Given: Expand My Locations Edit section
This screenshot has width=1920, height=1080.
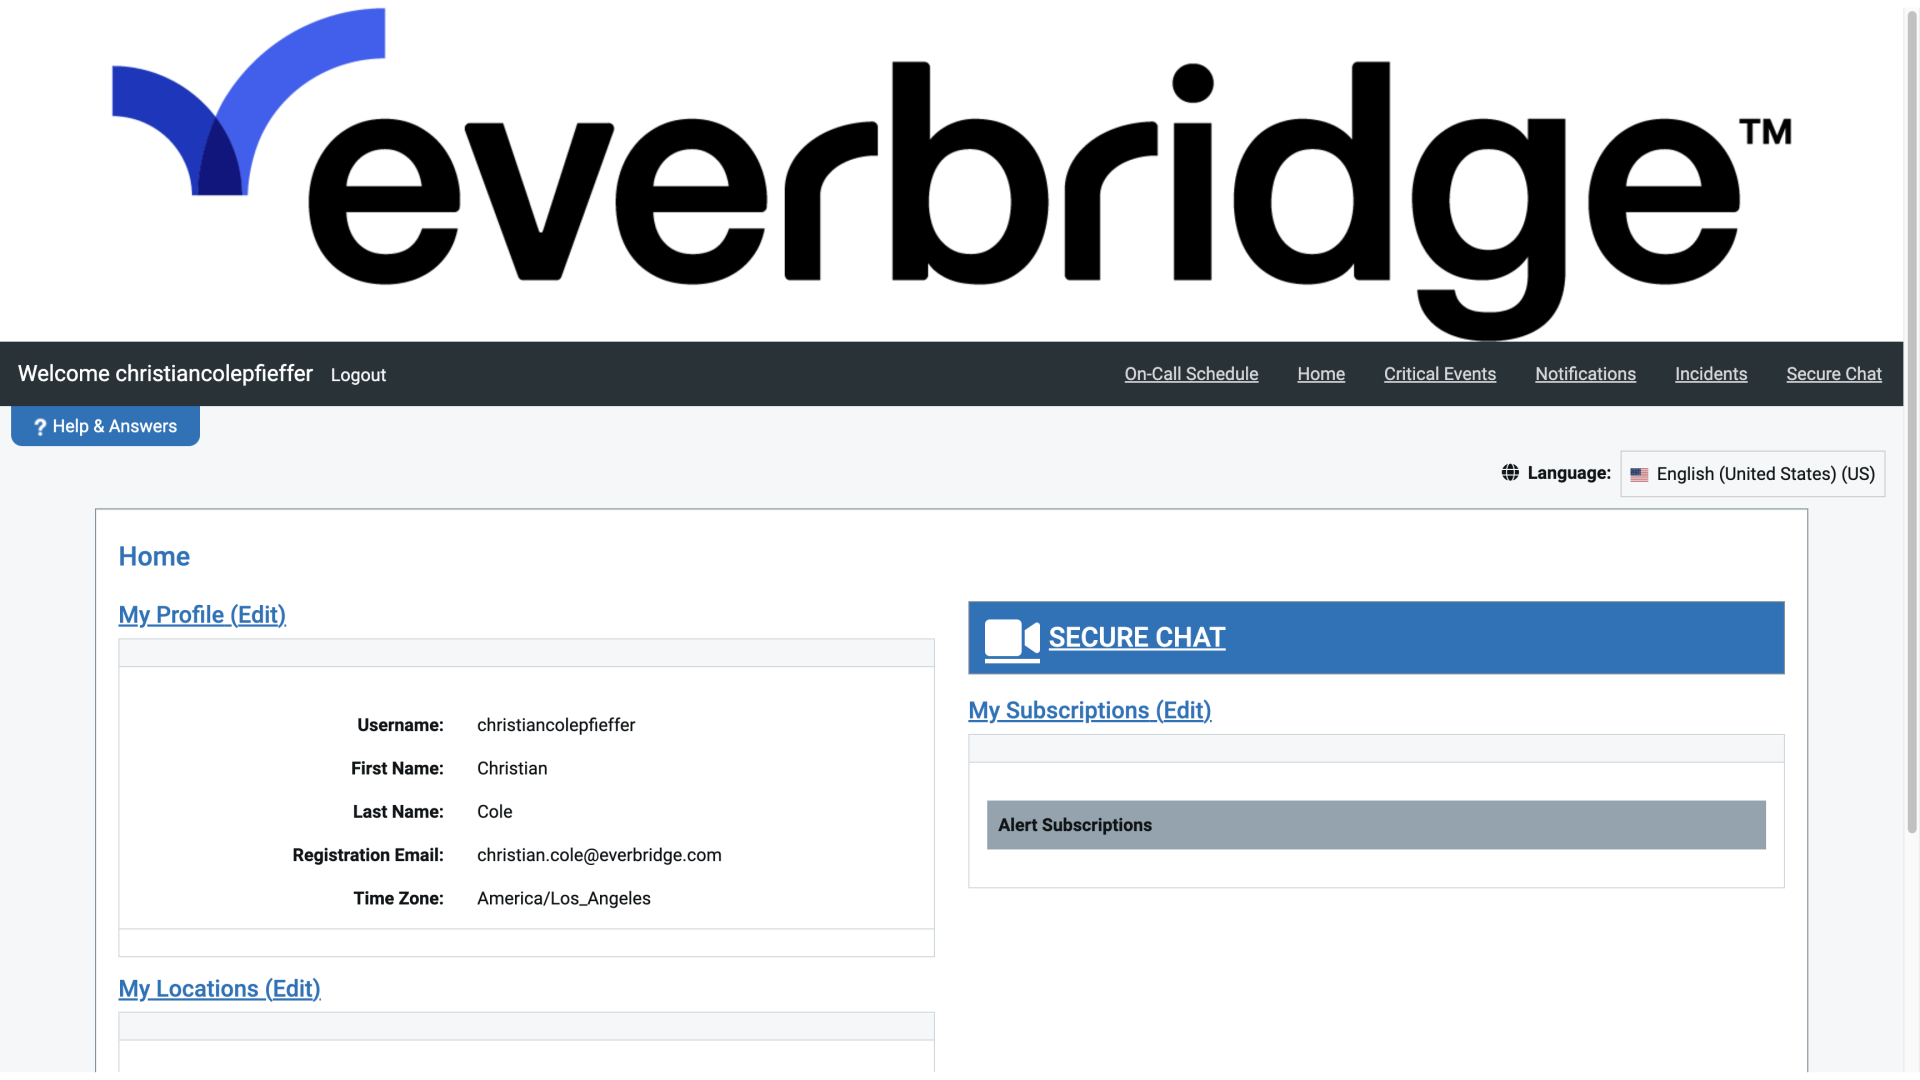Looking at the screenshot, I should click(x=219, y=988).
